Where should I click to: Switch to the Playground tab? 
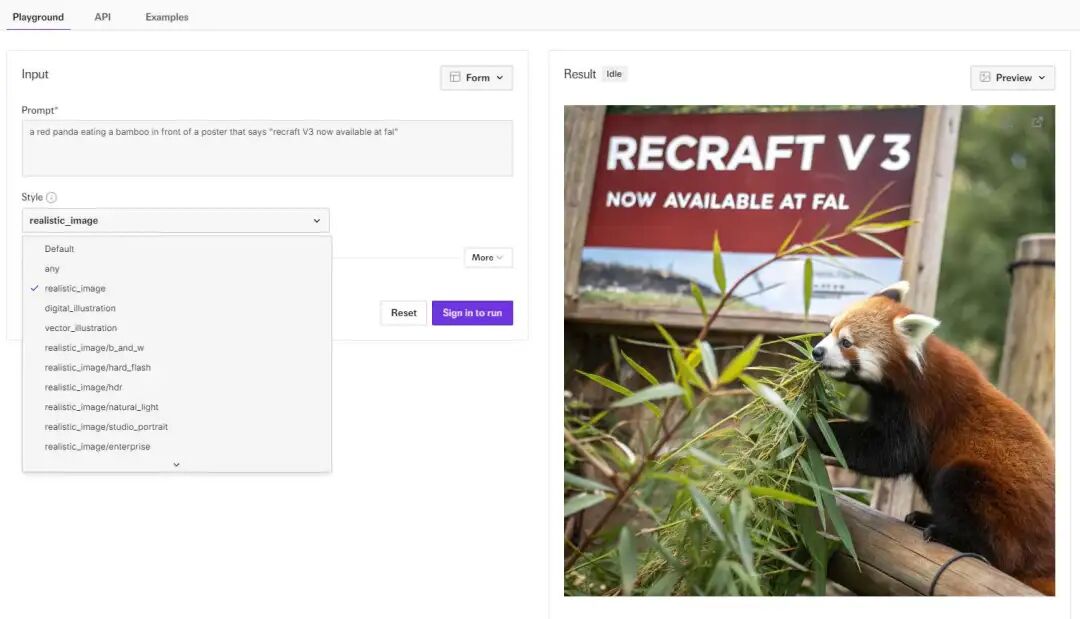coord(38,17)
